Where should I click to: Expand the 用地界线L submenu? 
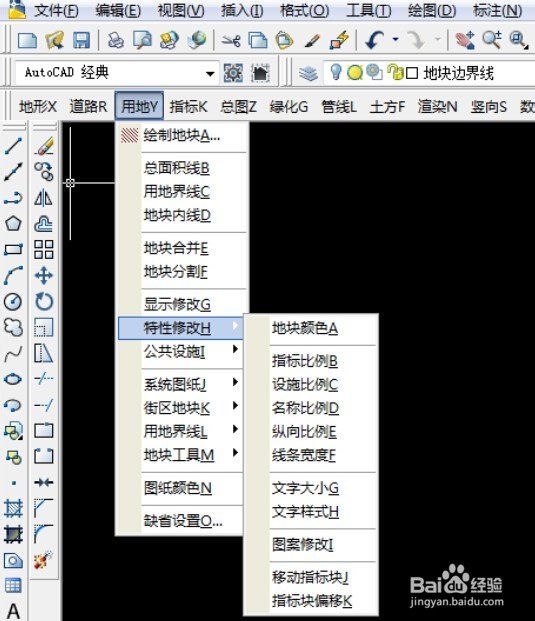(180, 431)
